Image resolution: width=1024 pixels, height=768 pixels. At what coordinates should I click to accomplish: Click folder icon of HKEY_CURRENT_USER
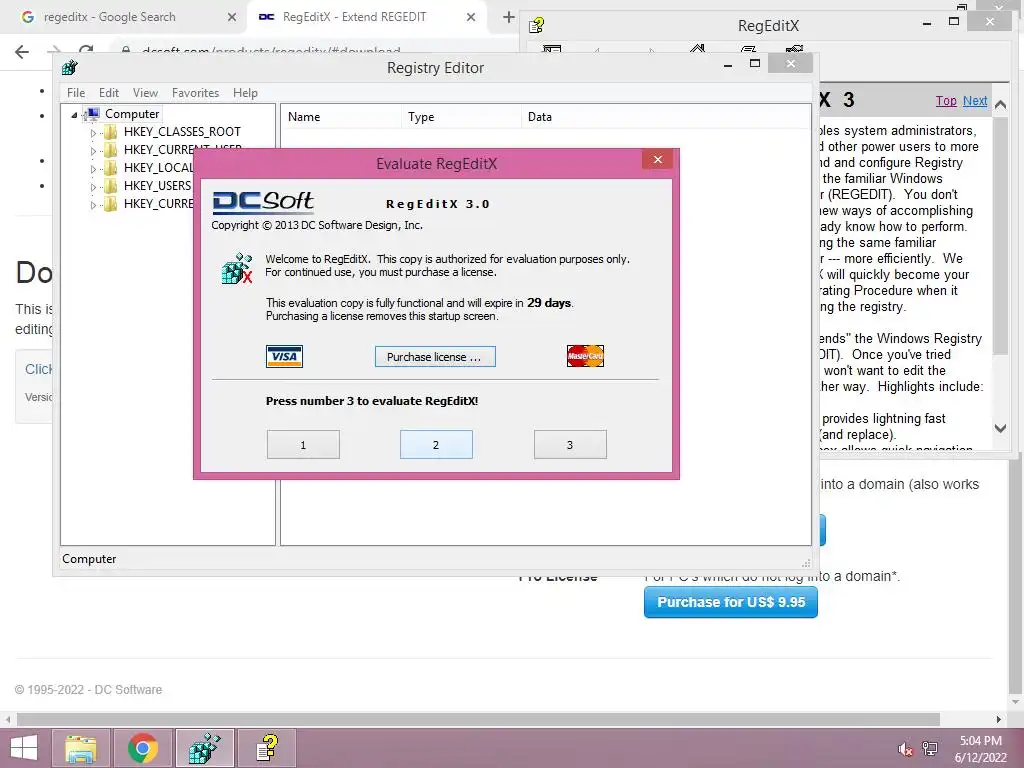click(x=110, y=150)
